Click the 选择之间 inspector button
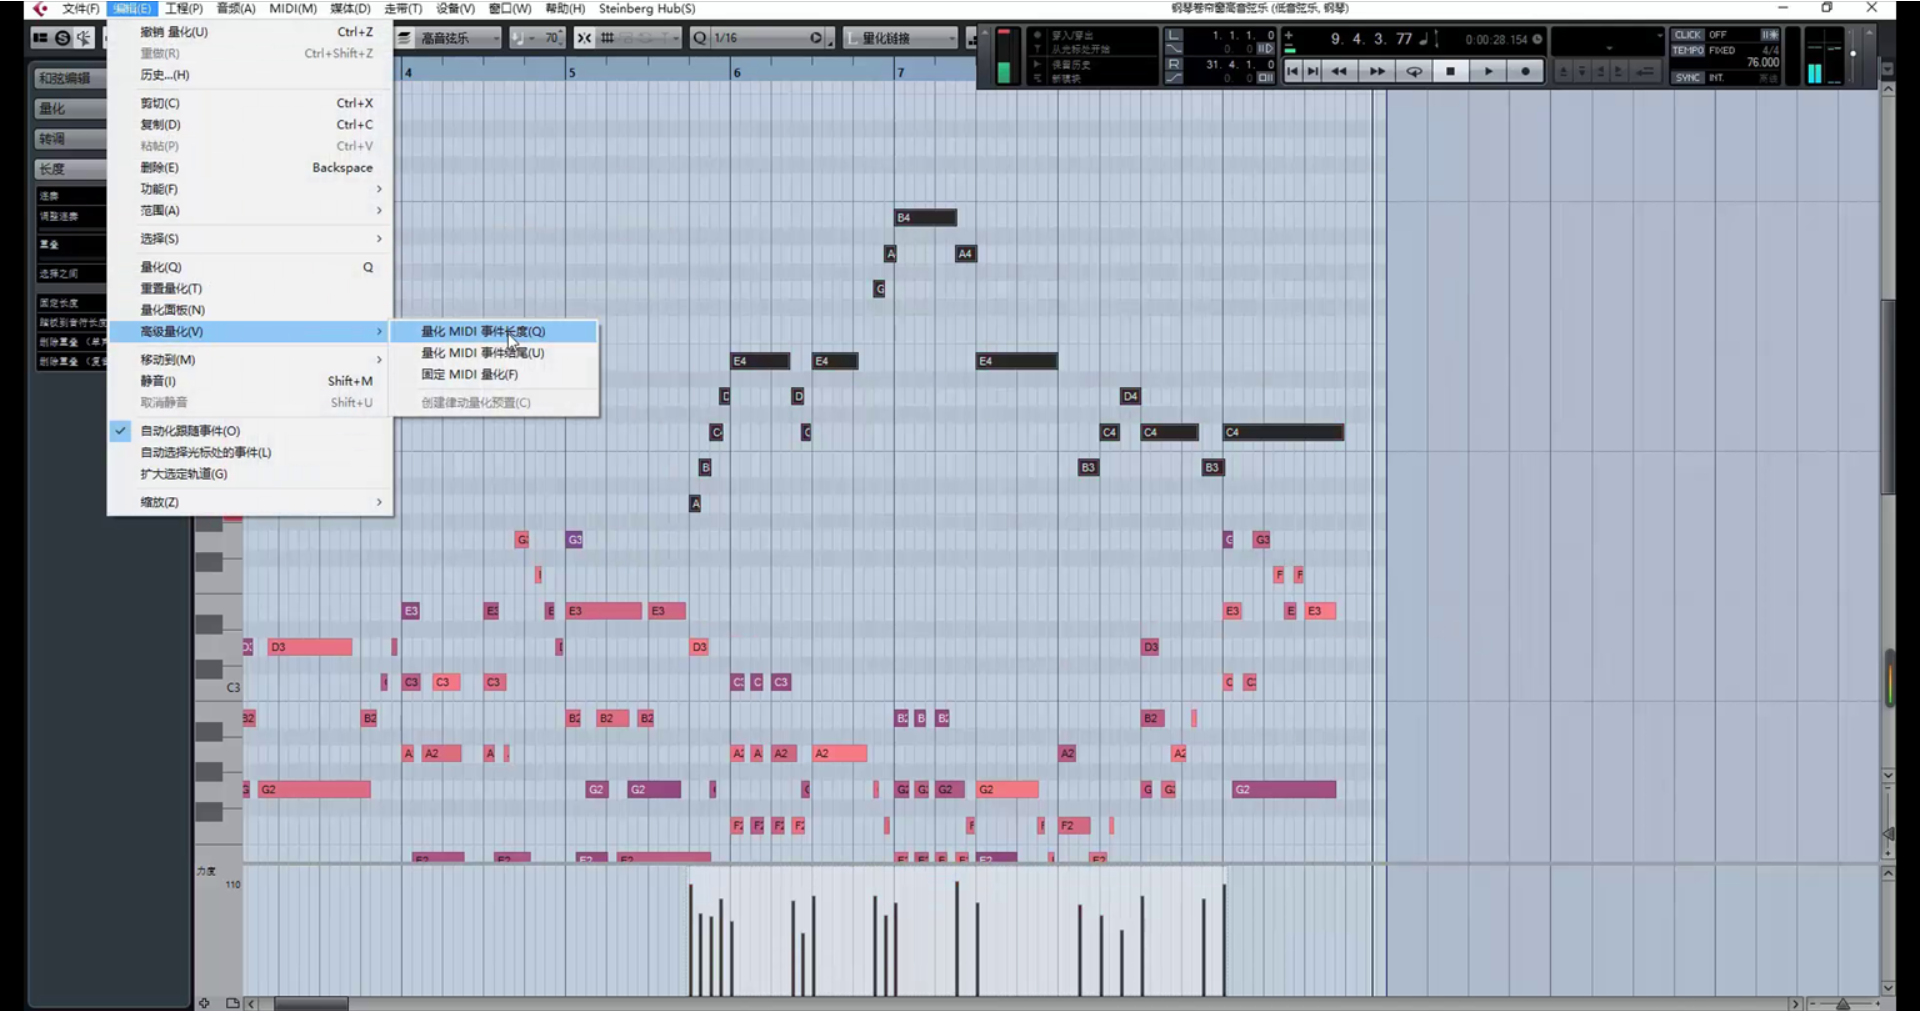Image resolution: width=1920 pixels, height=1011 pixels. tap(70, 274)
